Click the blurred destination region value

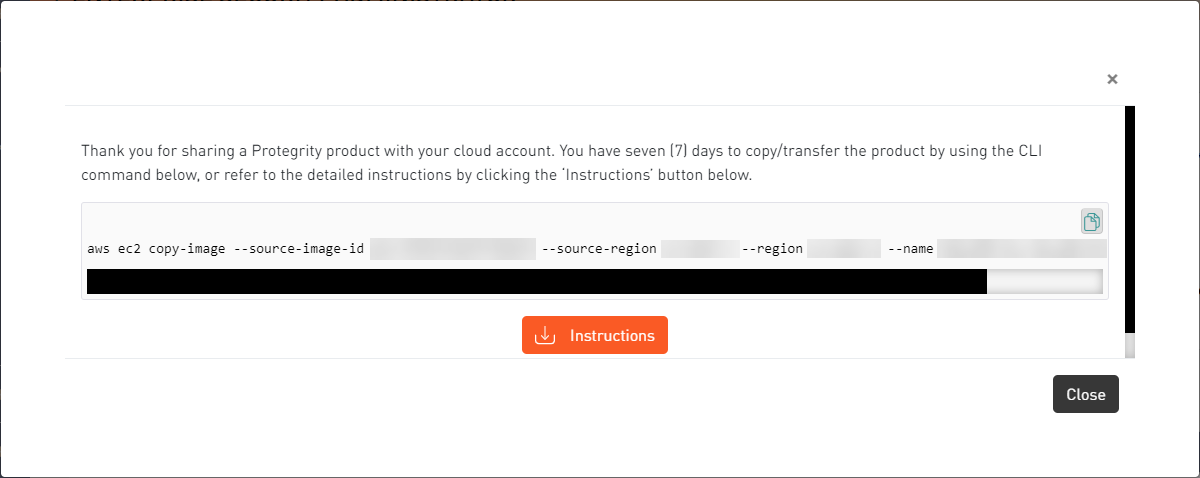pyautogui.click(x=843, y=248)
